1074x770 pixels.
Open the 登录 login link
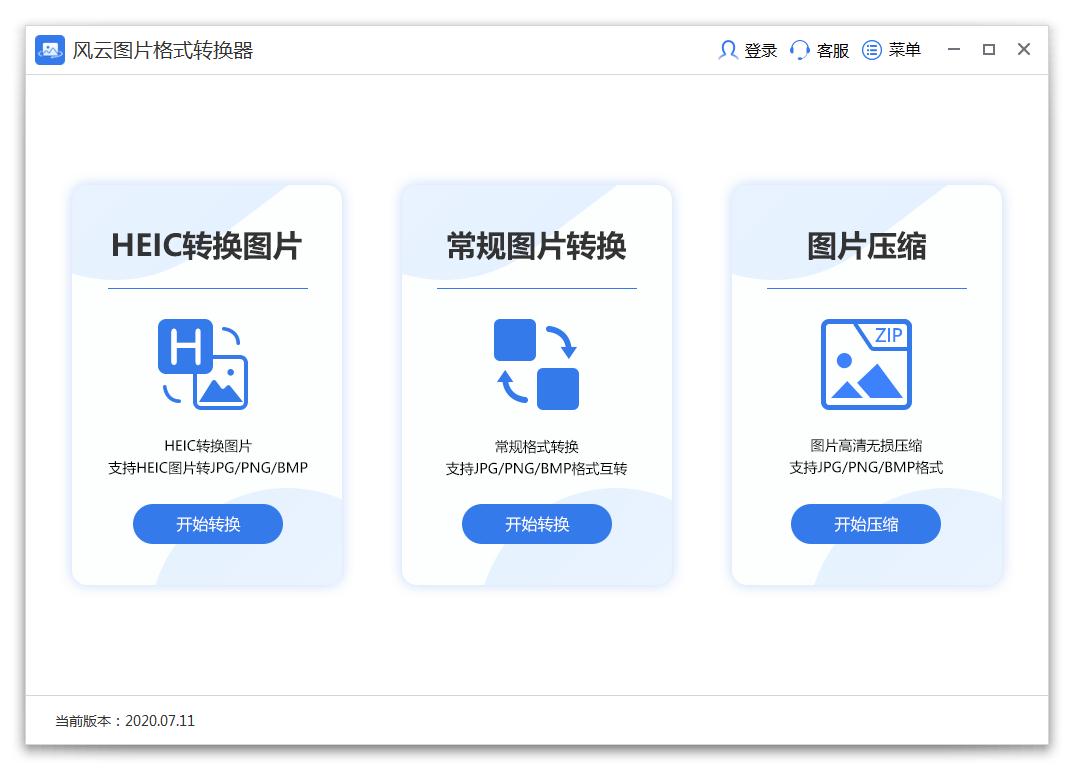760,50
